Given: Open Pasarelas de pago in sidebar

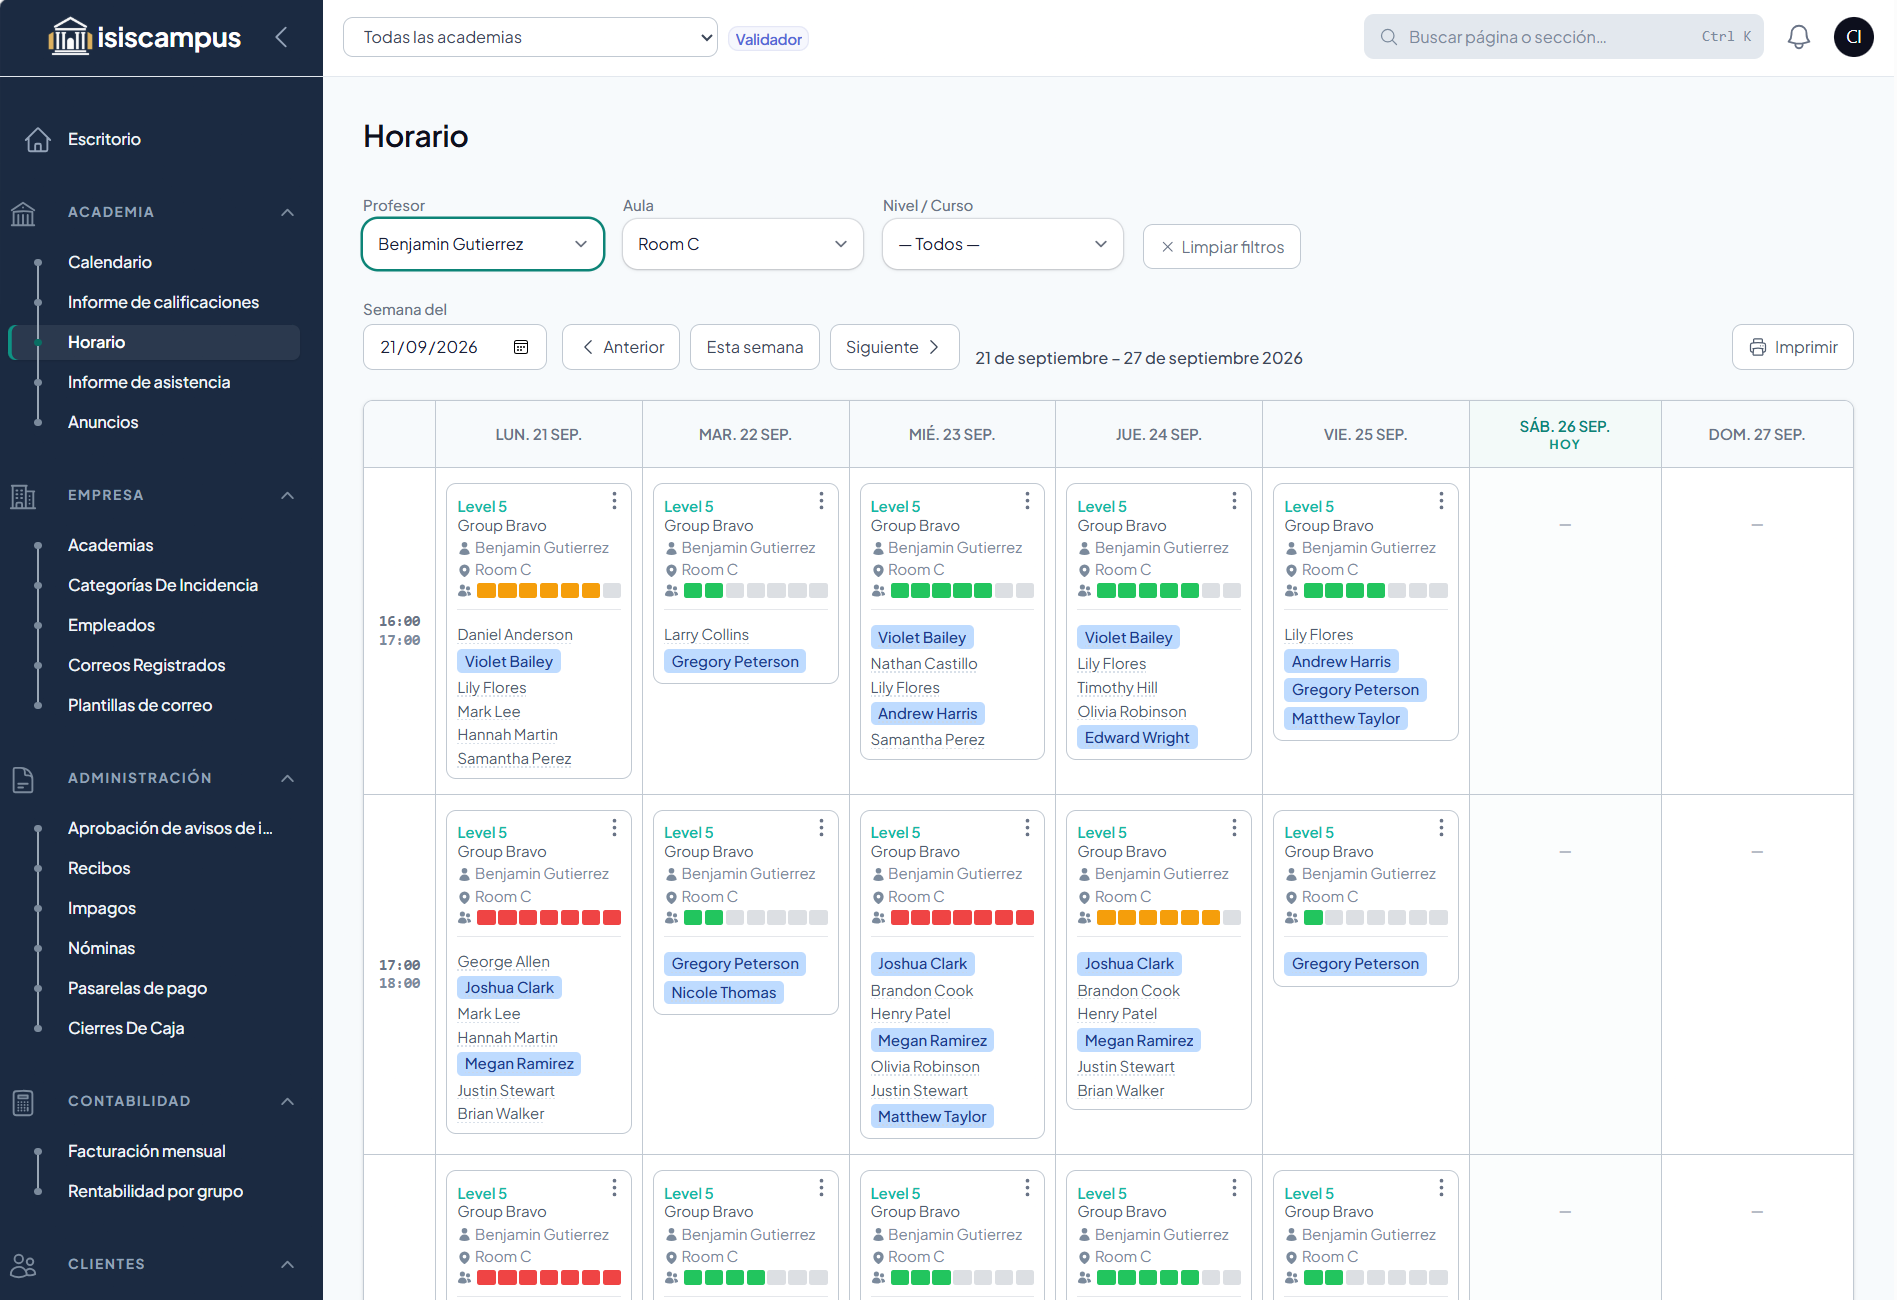Looking at the screenshot, I should point(138,988).
